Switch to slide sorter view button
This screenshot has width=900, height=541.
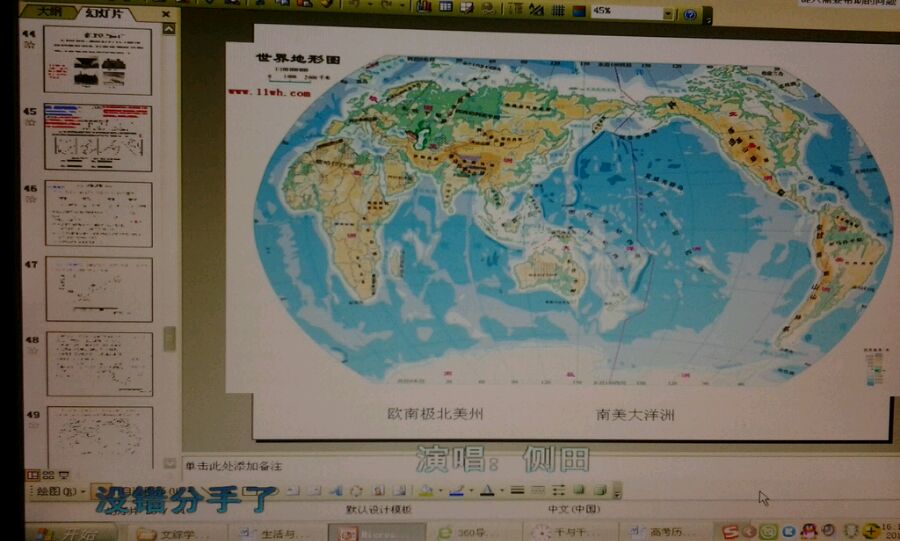(48, 475)
